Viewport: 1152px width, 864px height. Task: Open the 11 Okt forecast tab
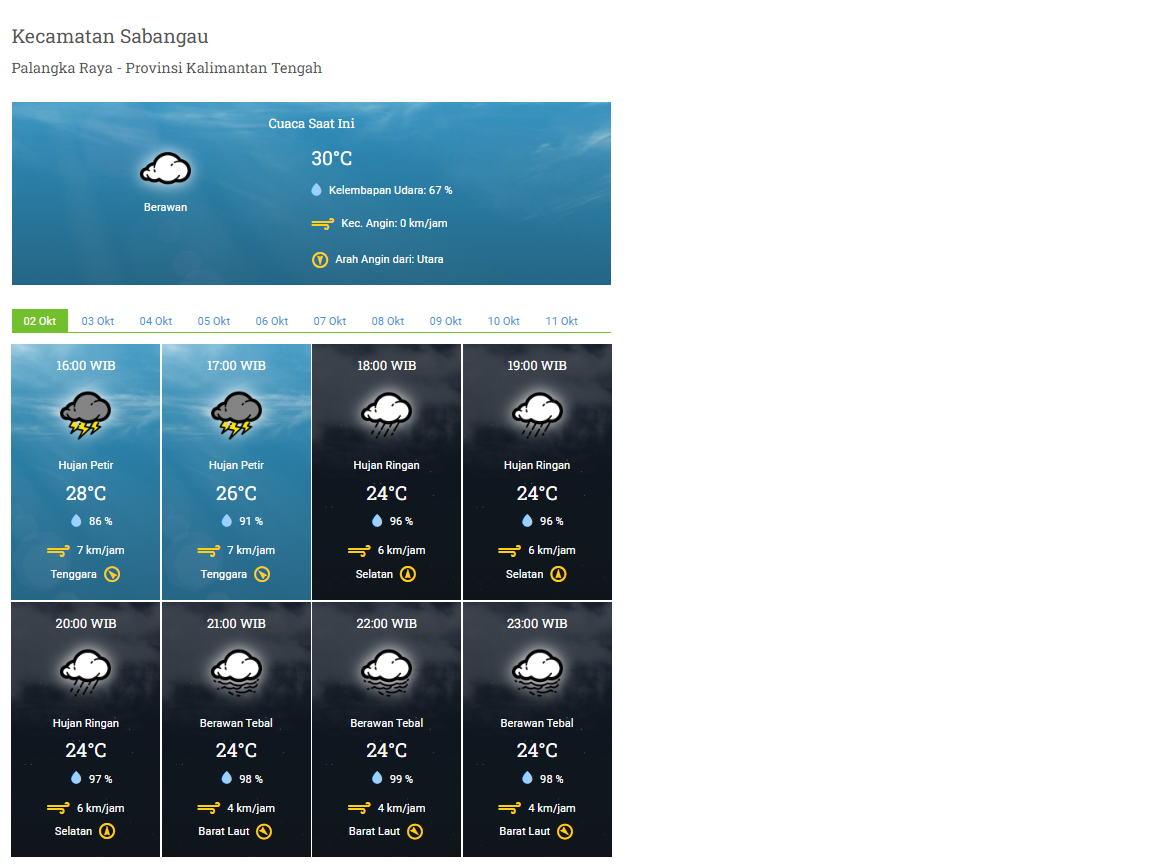(x=561, y=321)
